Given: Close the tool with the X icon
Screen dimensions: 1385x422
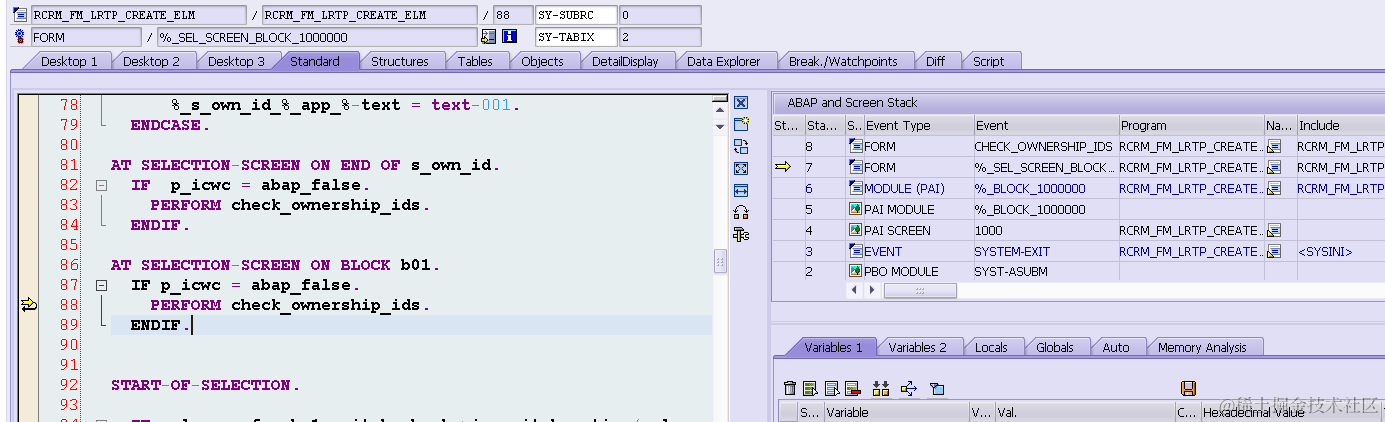Looking at the screenshot, I should [x=741, y=103].
